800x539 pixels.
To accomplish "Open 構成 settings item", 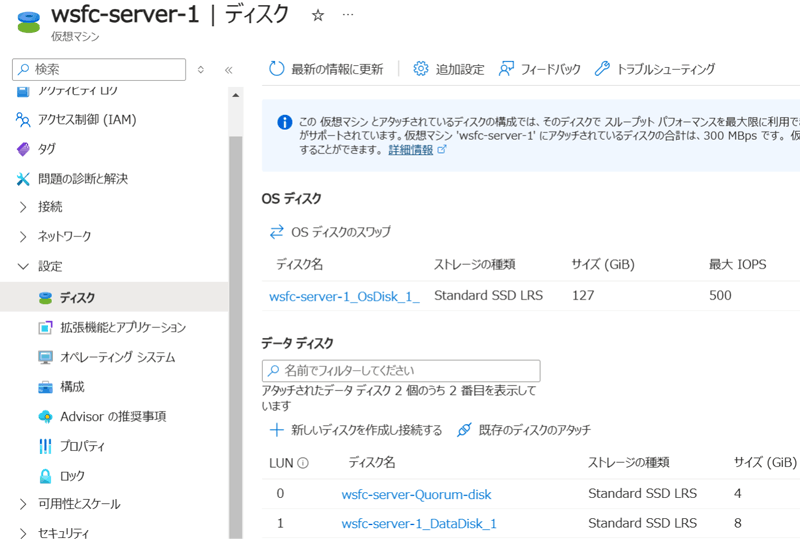I will [61, 386].
